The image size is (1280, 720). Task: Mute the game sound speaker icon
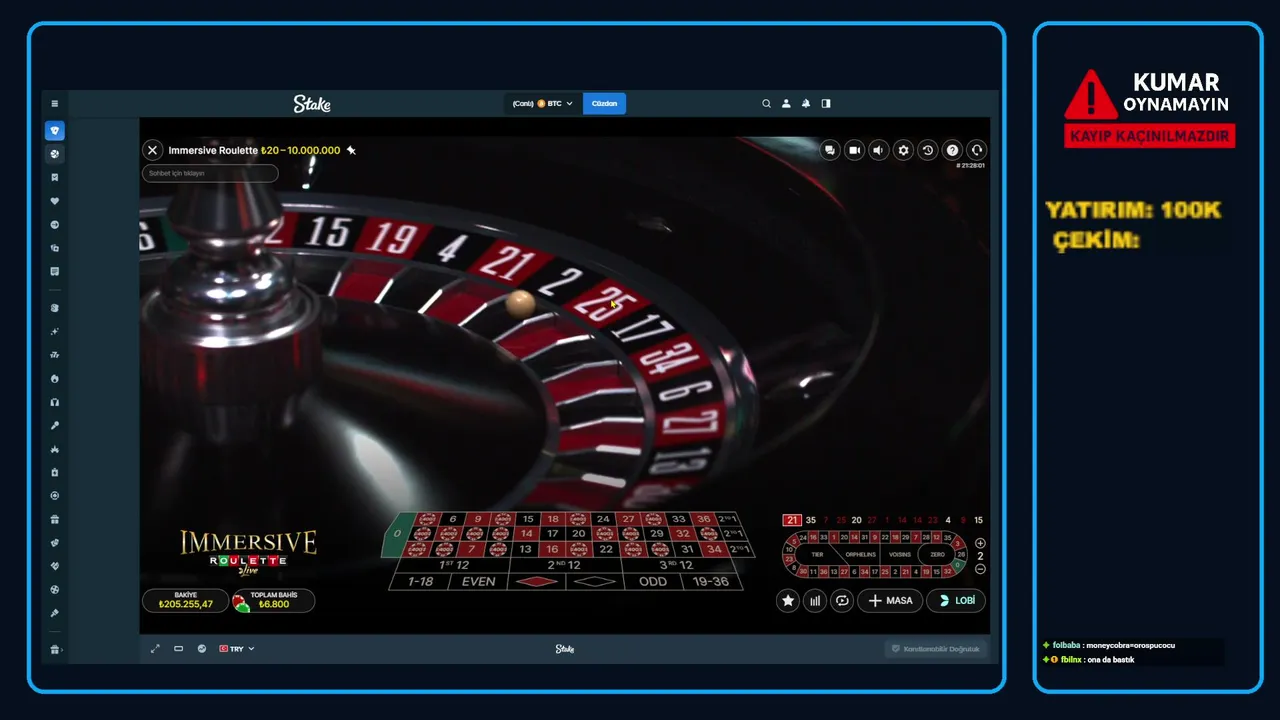pos(879,150)
